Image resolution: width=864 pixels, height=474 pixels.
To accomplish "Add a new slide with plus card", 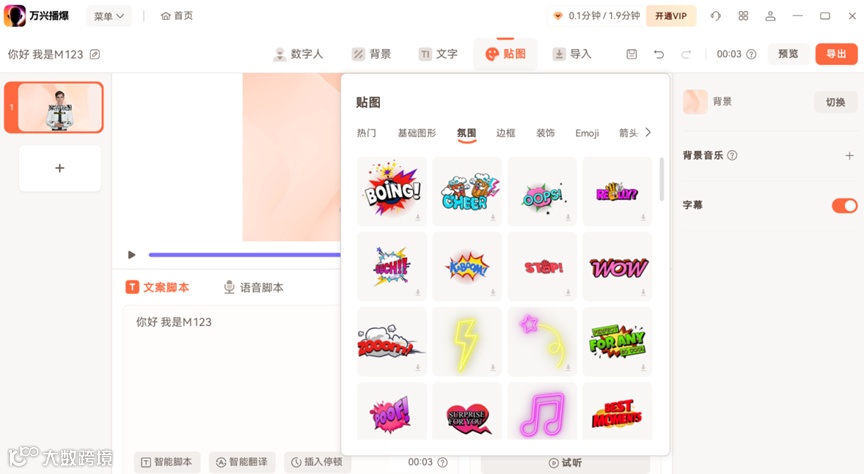I will tap(60, 168).
